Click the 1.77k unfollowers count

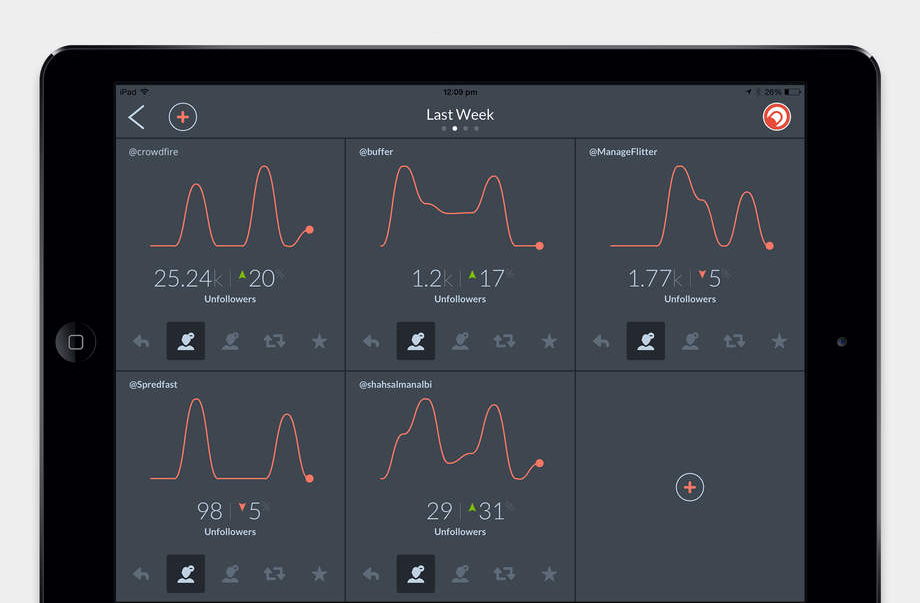pyautogui.click(x=655, y=279)
